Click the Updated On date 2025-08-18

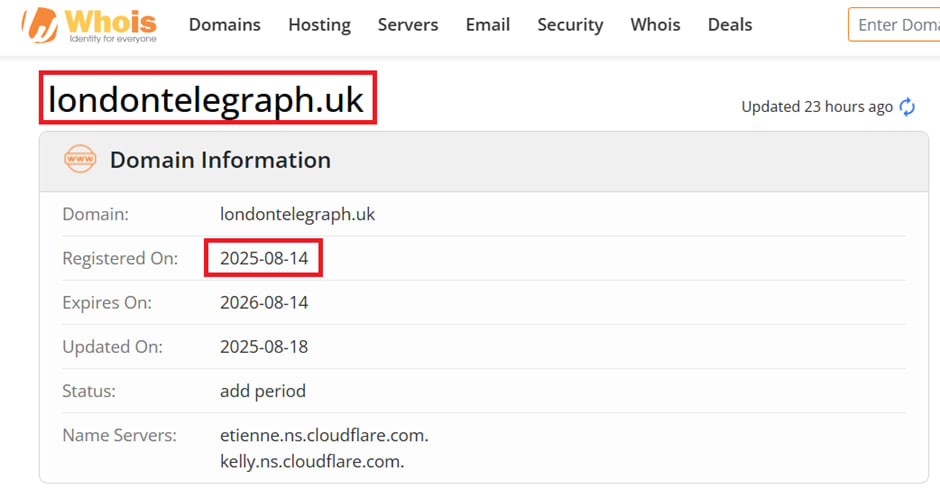[x=264, y=347]
